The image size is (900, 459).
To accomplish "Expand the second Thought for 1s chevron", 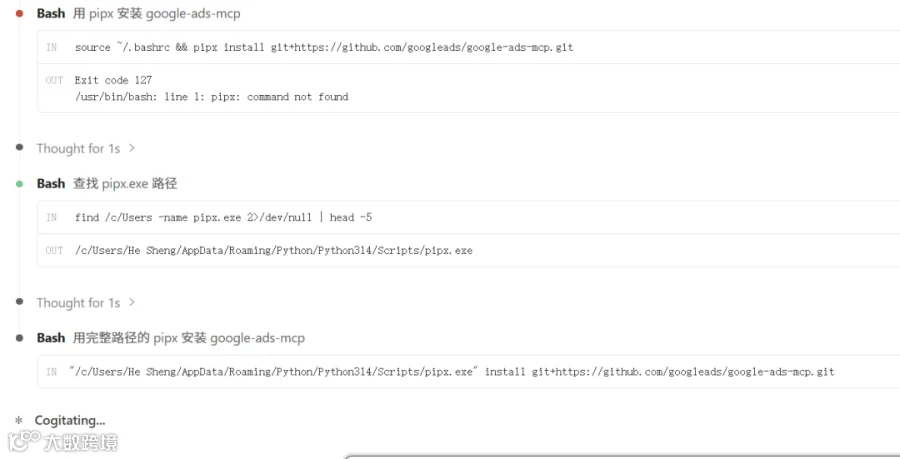I will click(x=132, y=302).
